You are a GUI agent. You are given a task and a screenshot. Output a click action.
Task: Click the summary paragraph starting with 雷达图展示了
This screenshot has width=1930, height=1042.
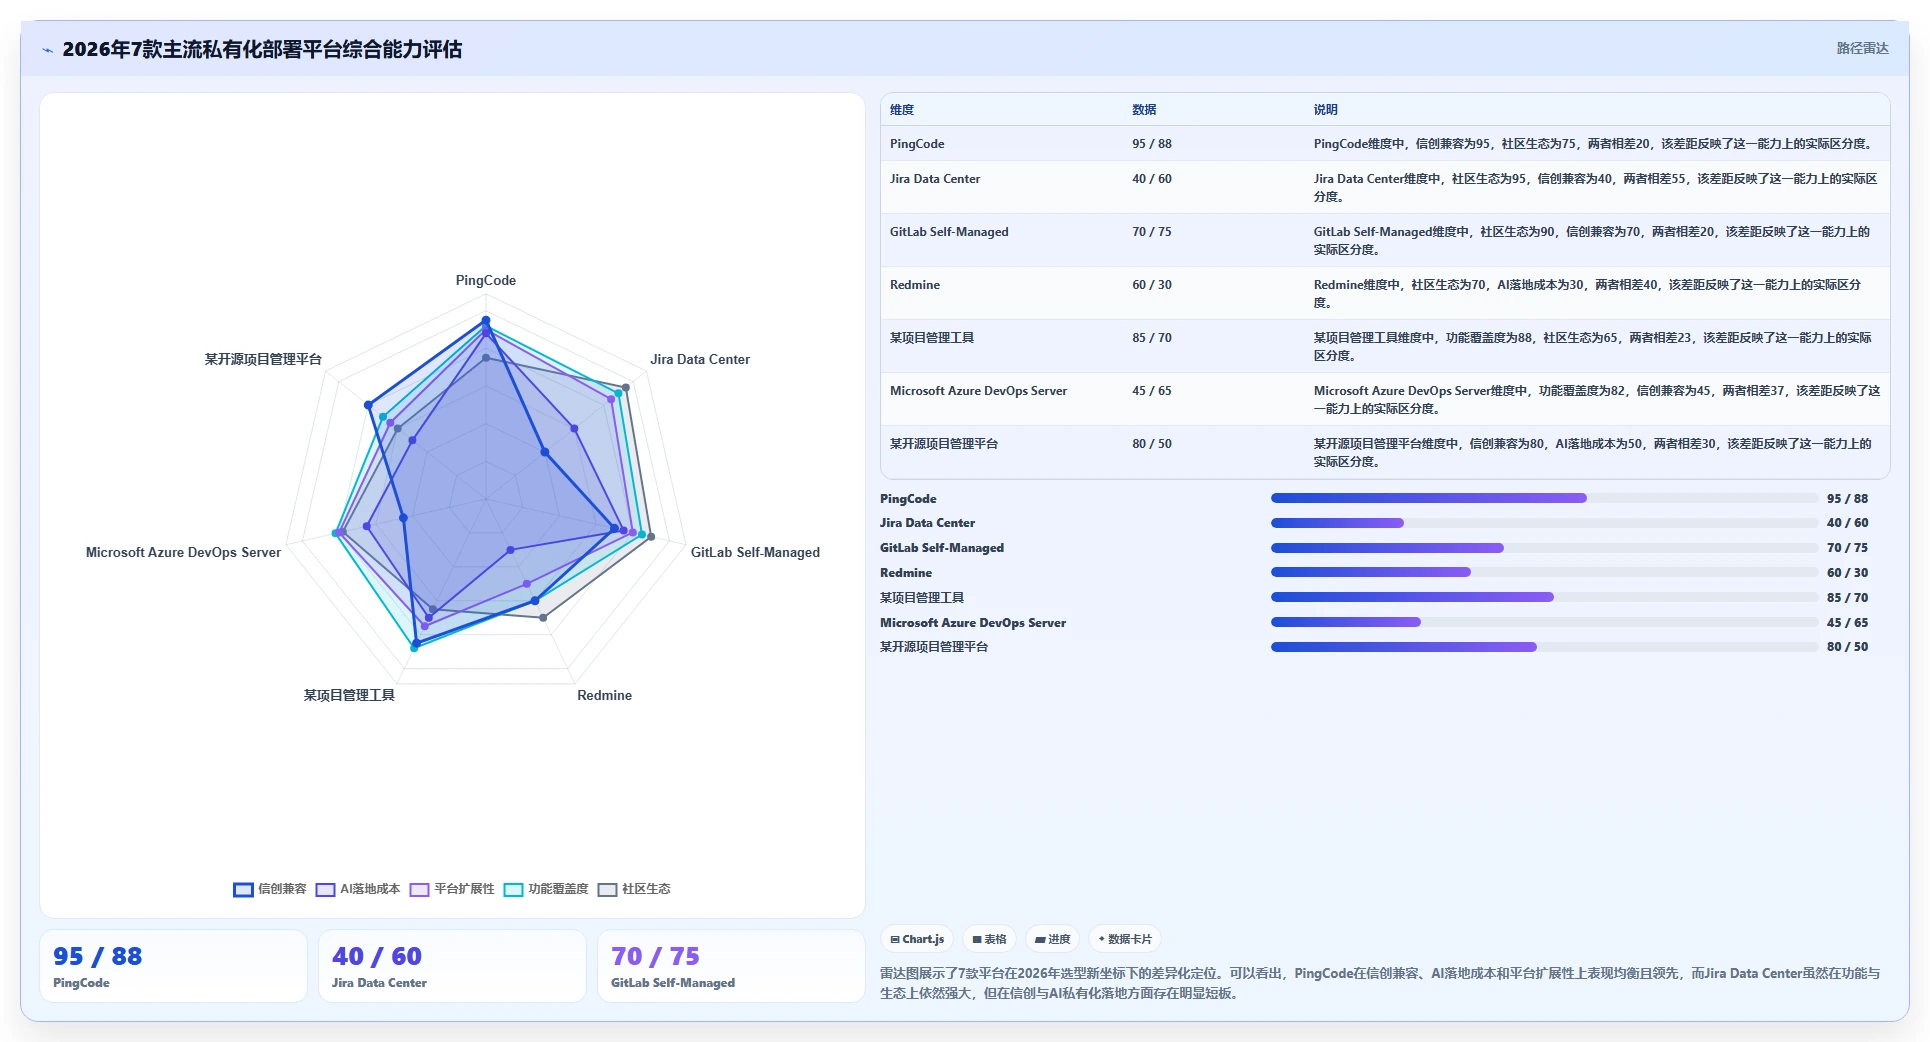click(1380, 983)
